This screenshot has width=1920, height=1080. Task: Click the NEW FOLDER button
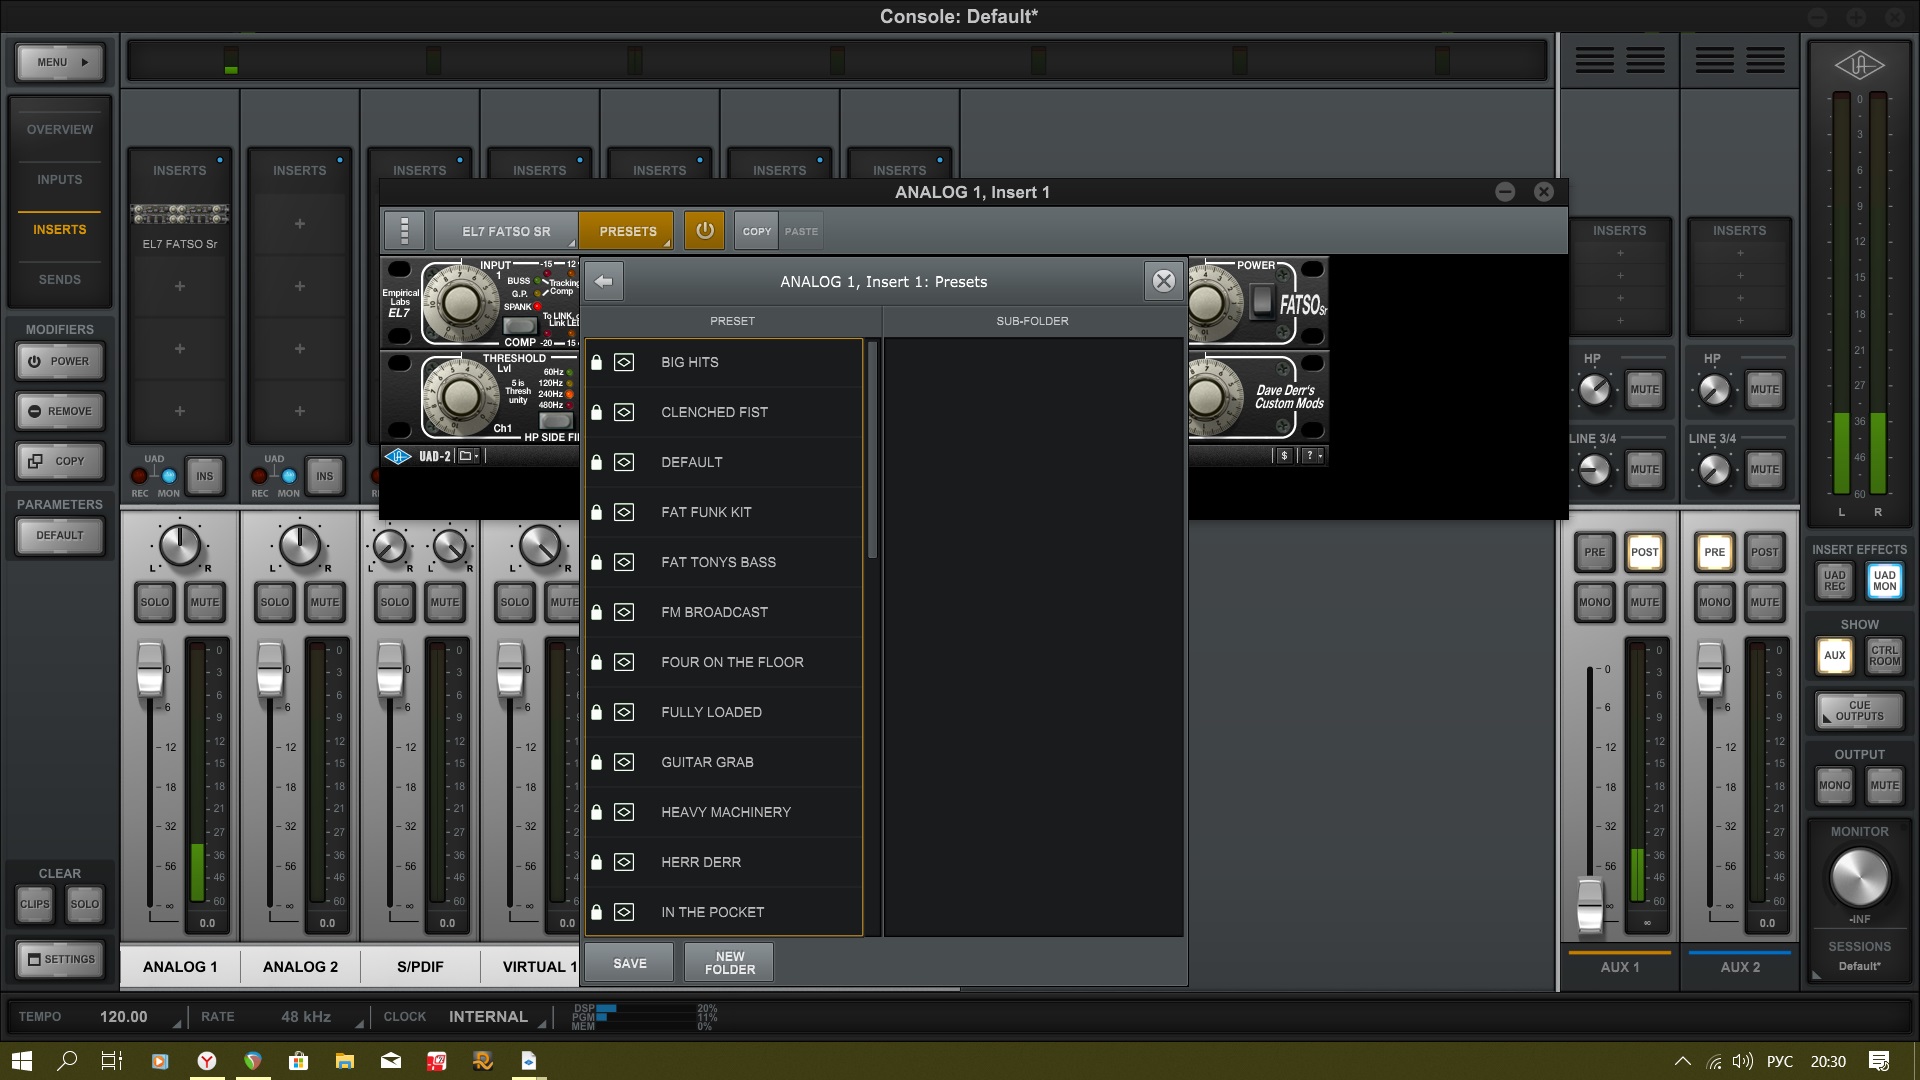point(729,963)
